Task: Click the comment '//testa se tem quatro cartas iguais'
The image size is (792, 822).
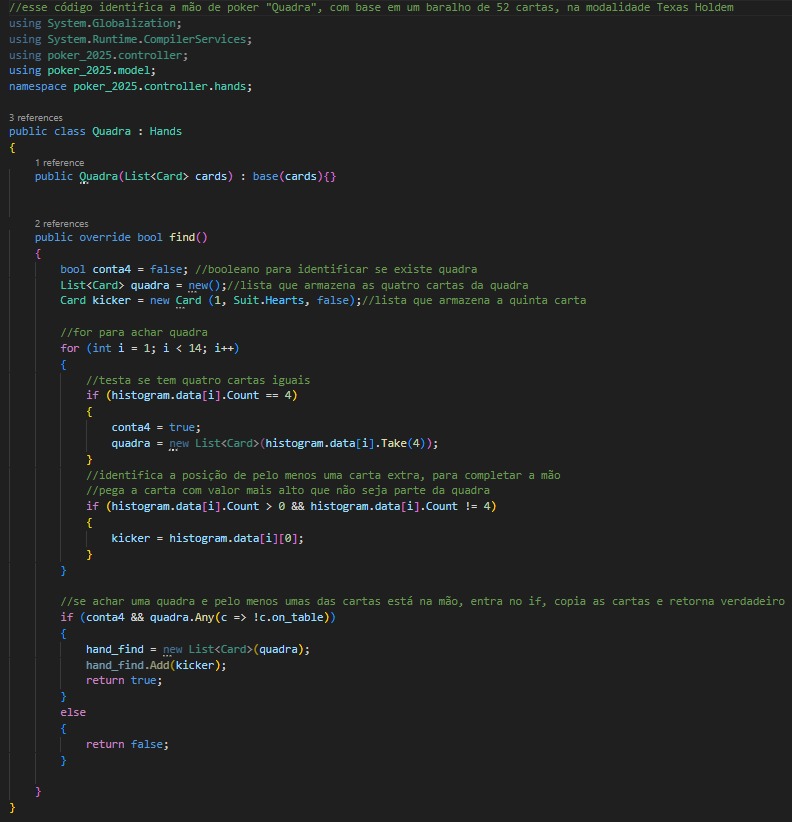Action: pyautogui.click(x=198, y=380)
